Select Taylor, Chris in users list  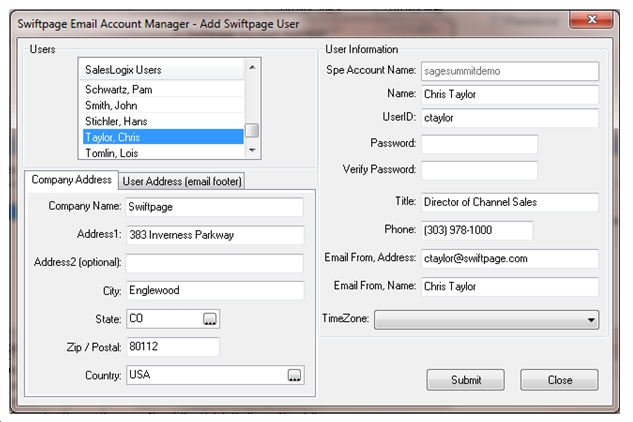[163, 137]
